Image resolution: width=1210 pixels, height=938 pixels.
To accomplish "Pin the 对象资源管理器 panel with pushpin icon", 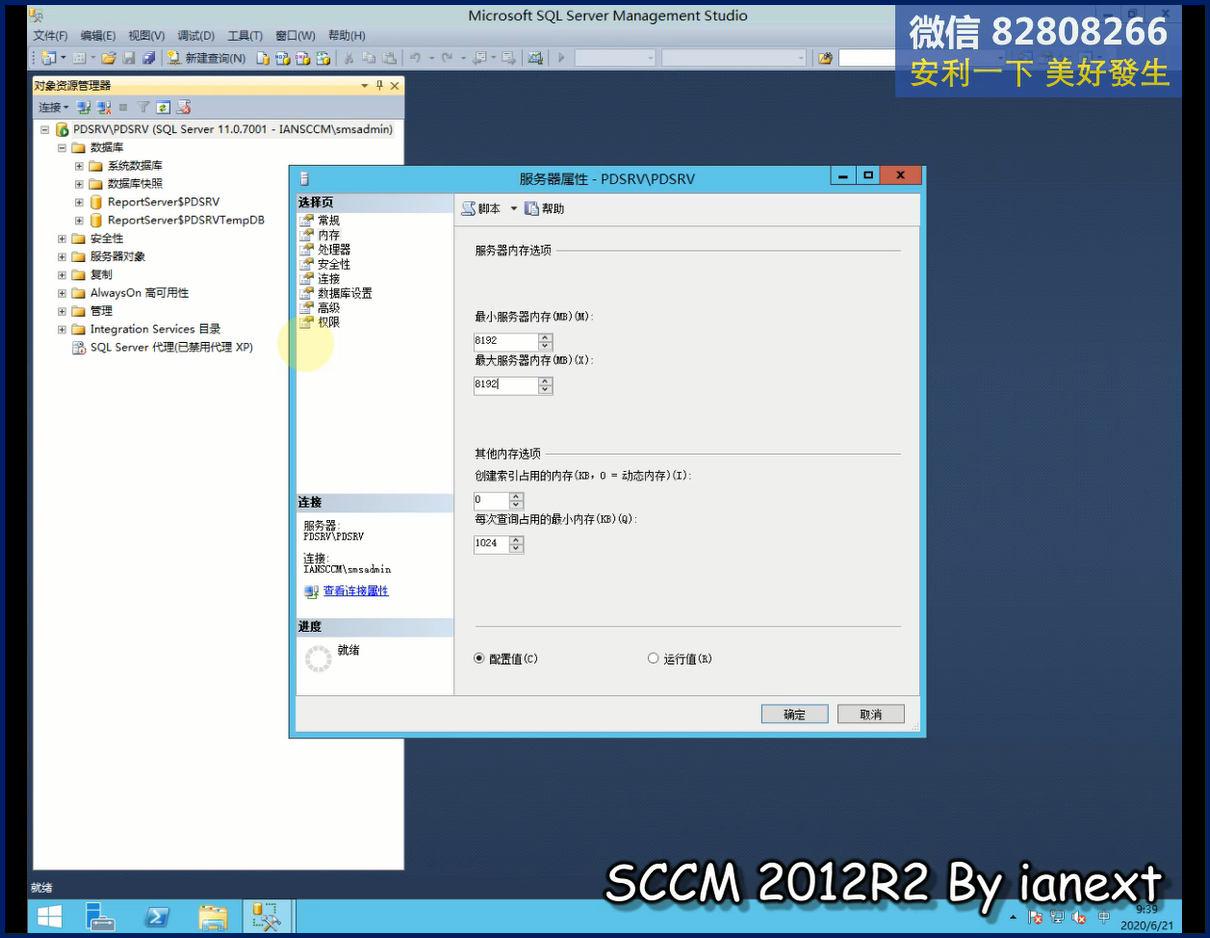I will tap(380, 86).
